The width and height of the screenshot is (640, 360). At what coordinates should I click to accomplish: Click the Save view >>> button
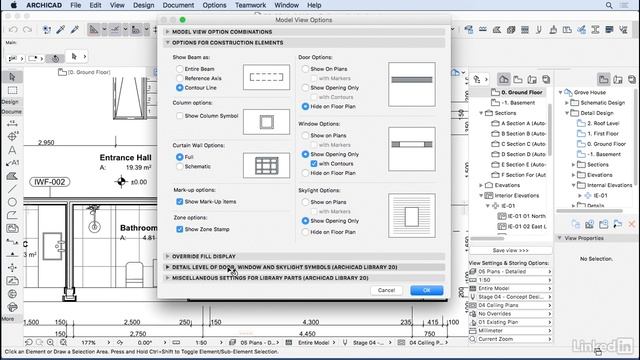pos(511,250)
